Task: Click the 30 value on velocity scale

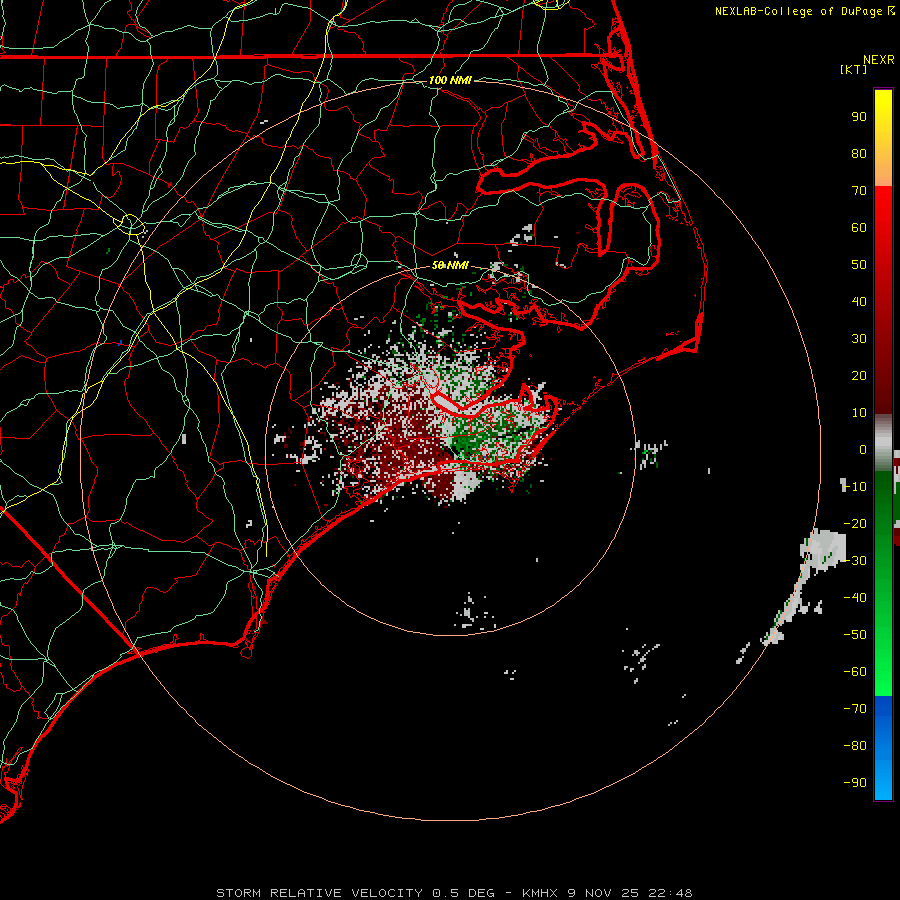Action: coord(859,339)
